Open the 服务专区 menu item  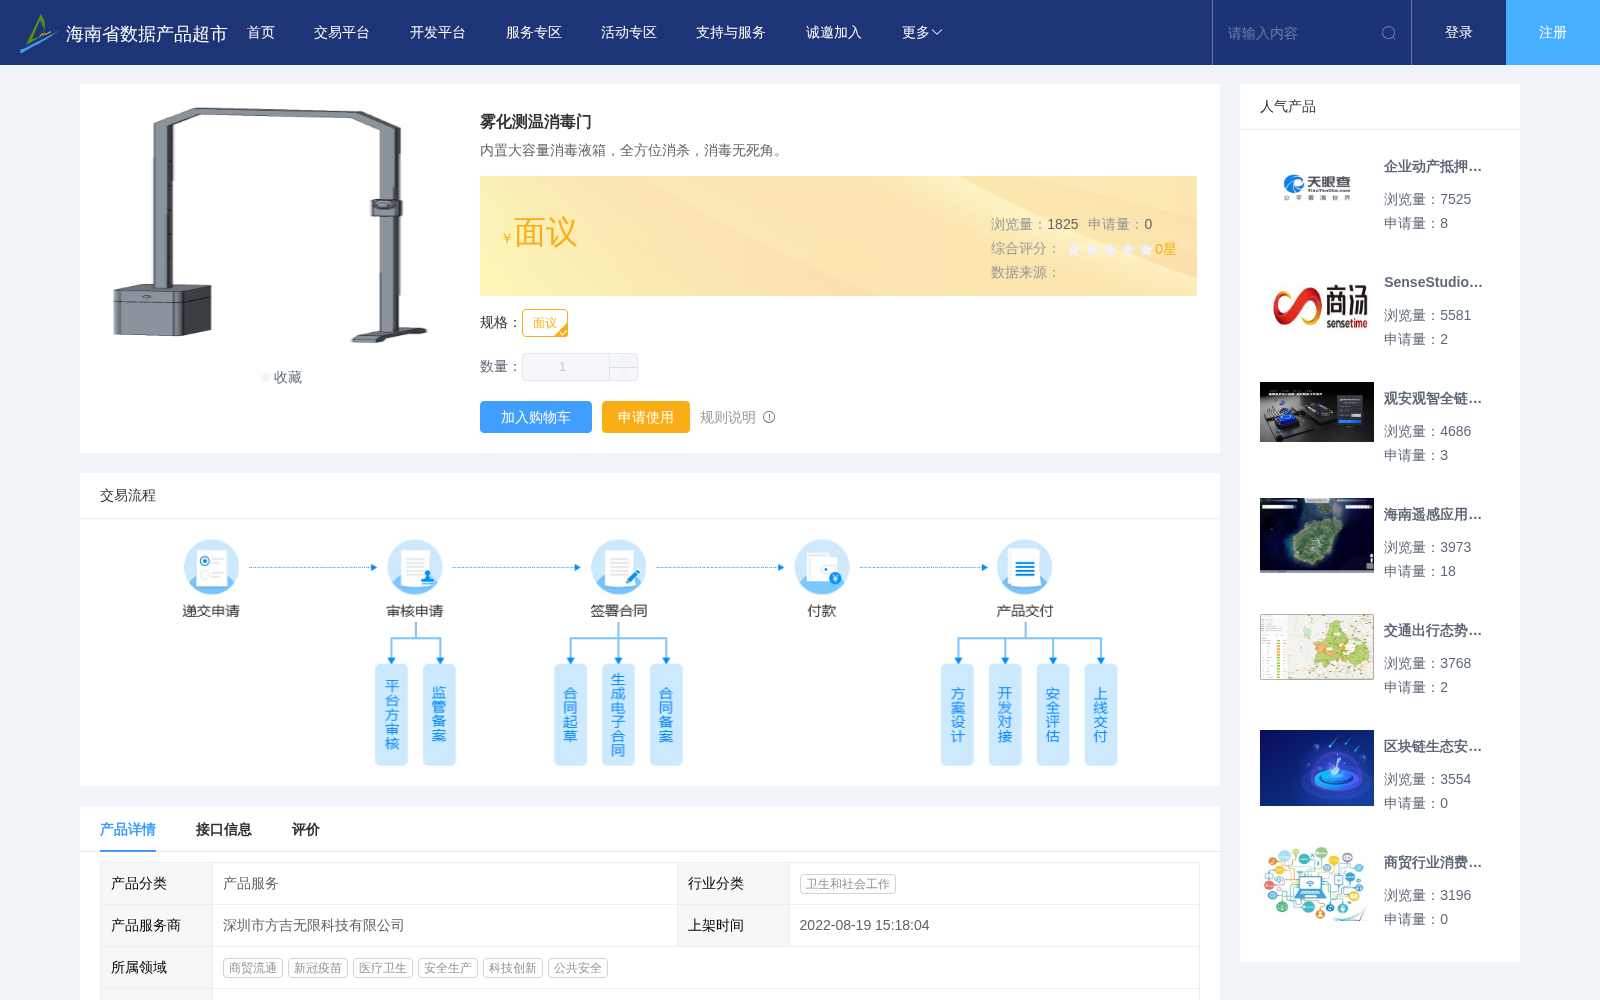pos(534,33)
